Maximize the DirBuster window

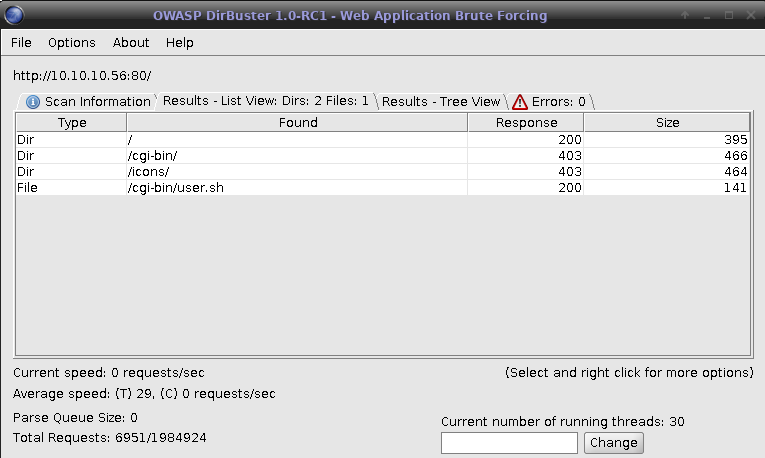point(728,15)
